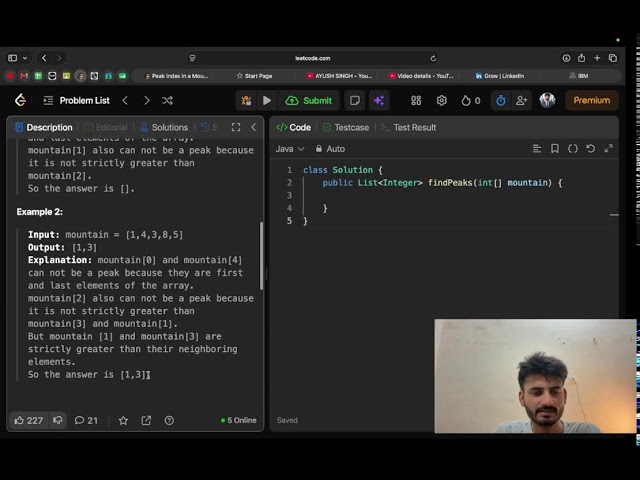Open the Problem List panel
The width and height of the screenshot is (640, 480).
pos(77,100)
